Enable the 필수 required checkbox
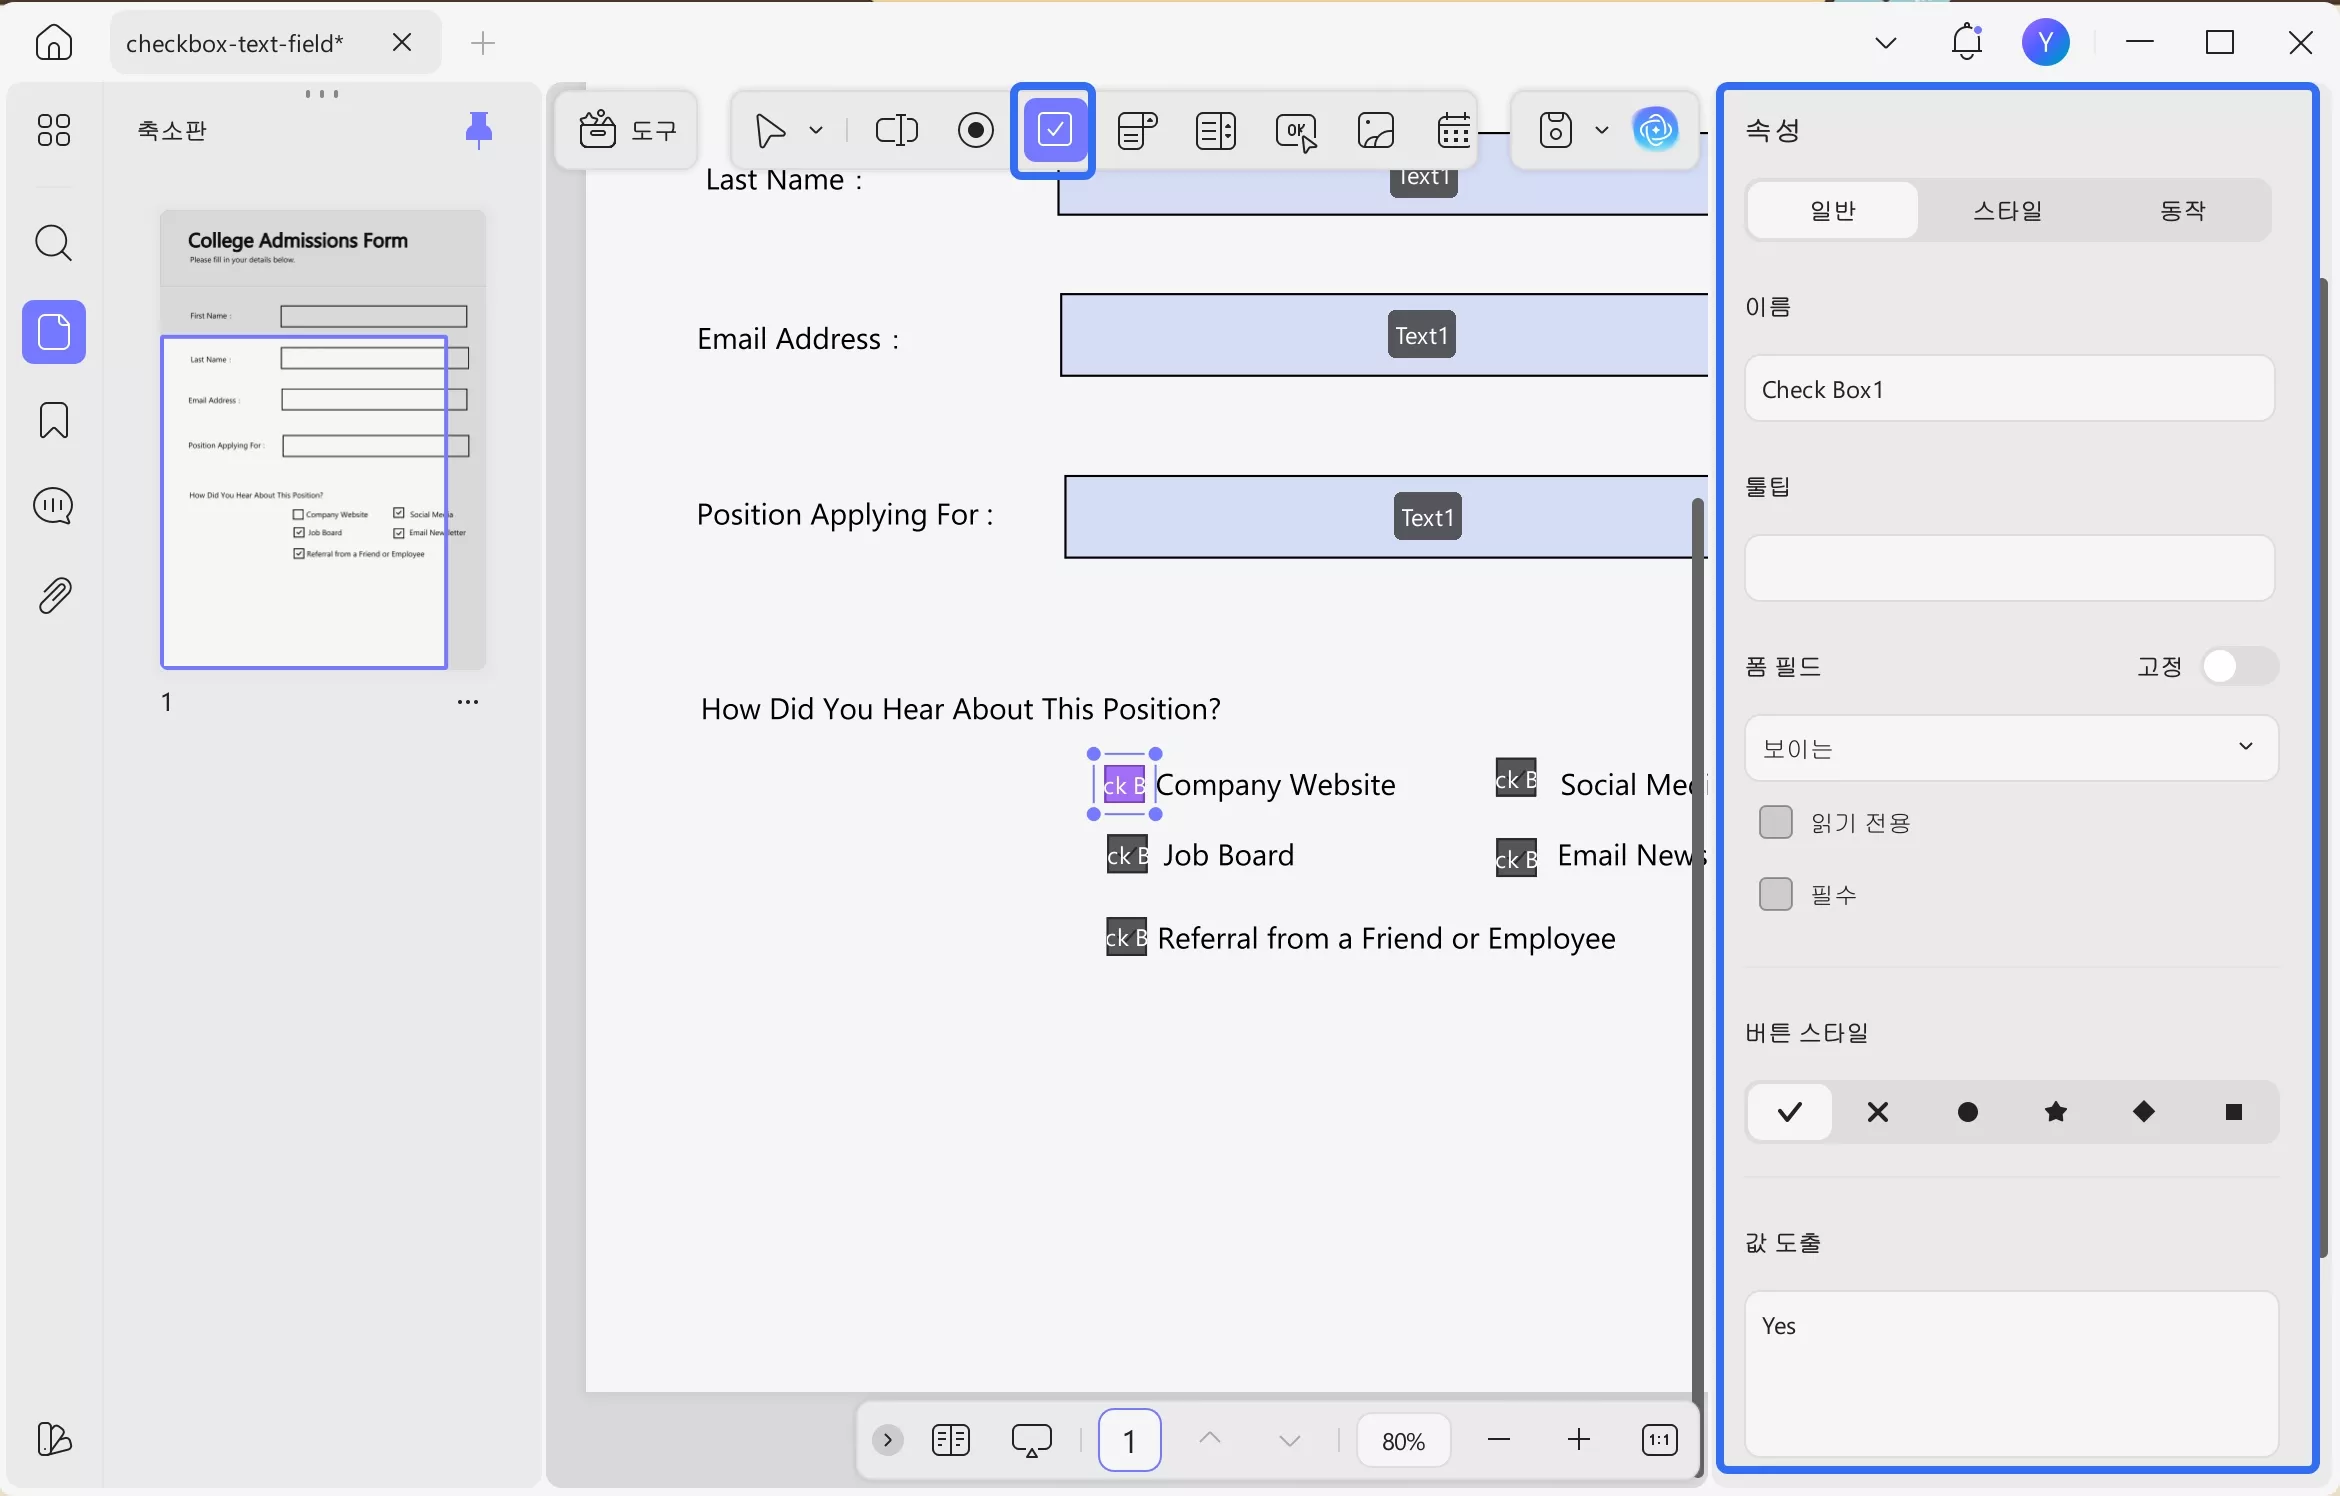This screenshot has height=1496, width=2340. 1775,894
